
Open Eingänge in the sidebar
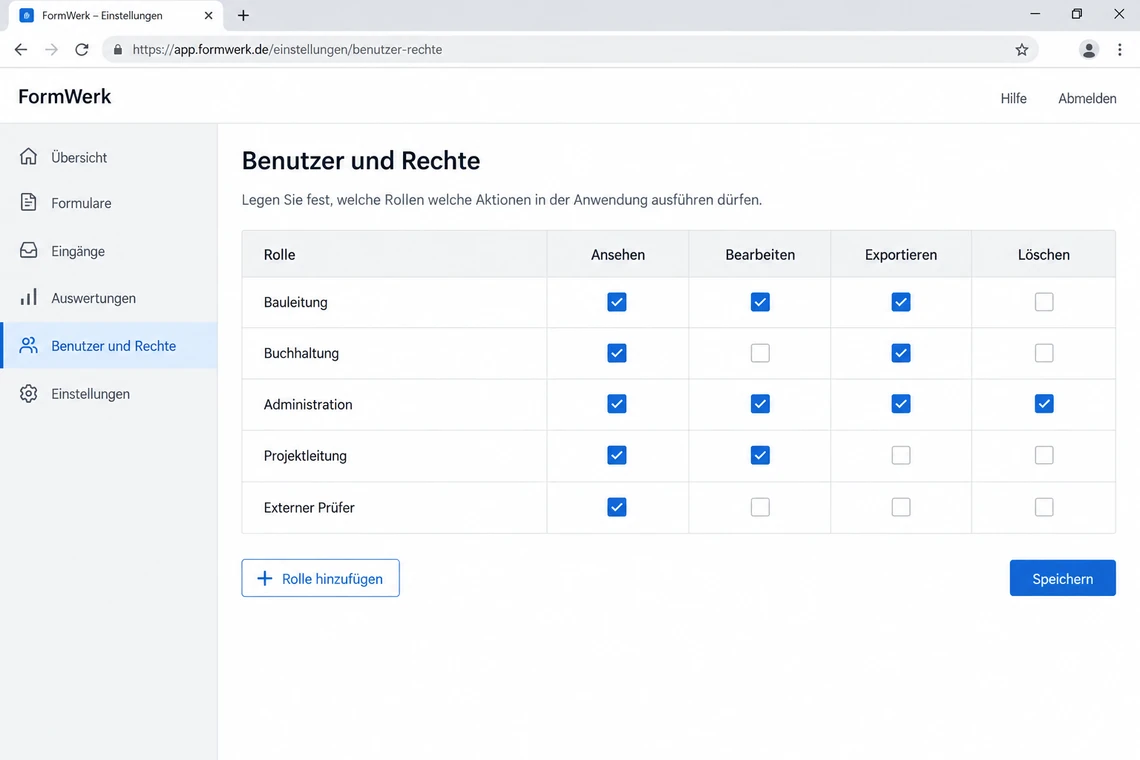109,251
